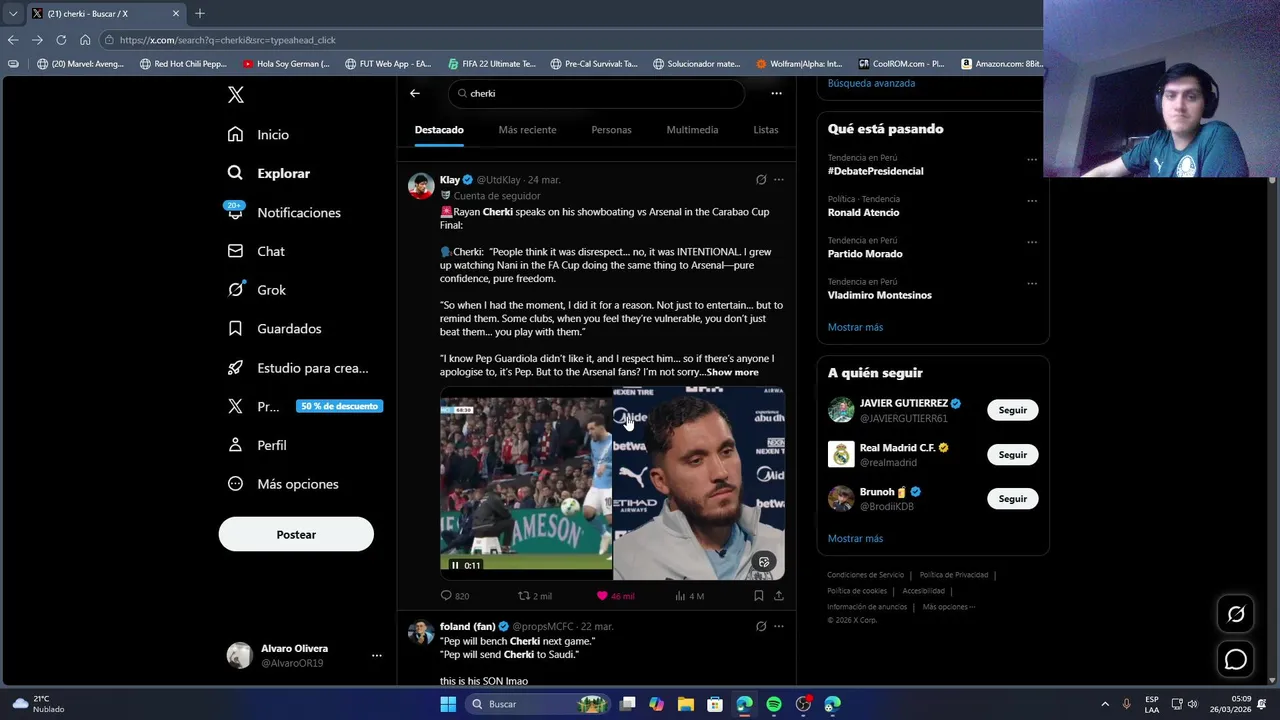1280x720 pixels.
Task: Click the X logo in sidebar
Action: (236, 95)
